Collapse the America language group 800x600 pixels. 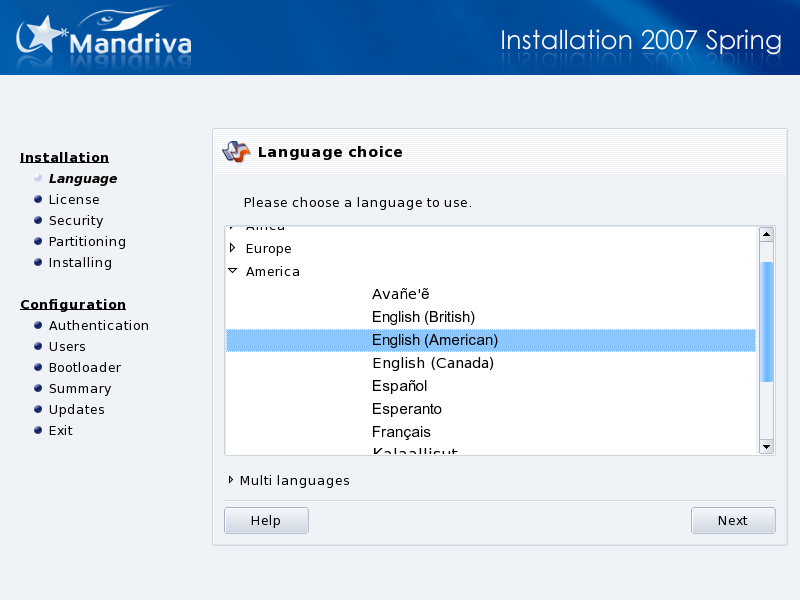(232, 271)
